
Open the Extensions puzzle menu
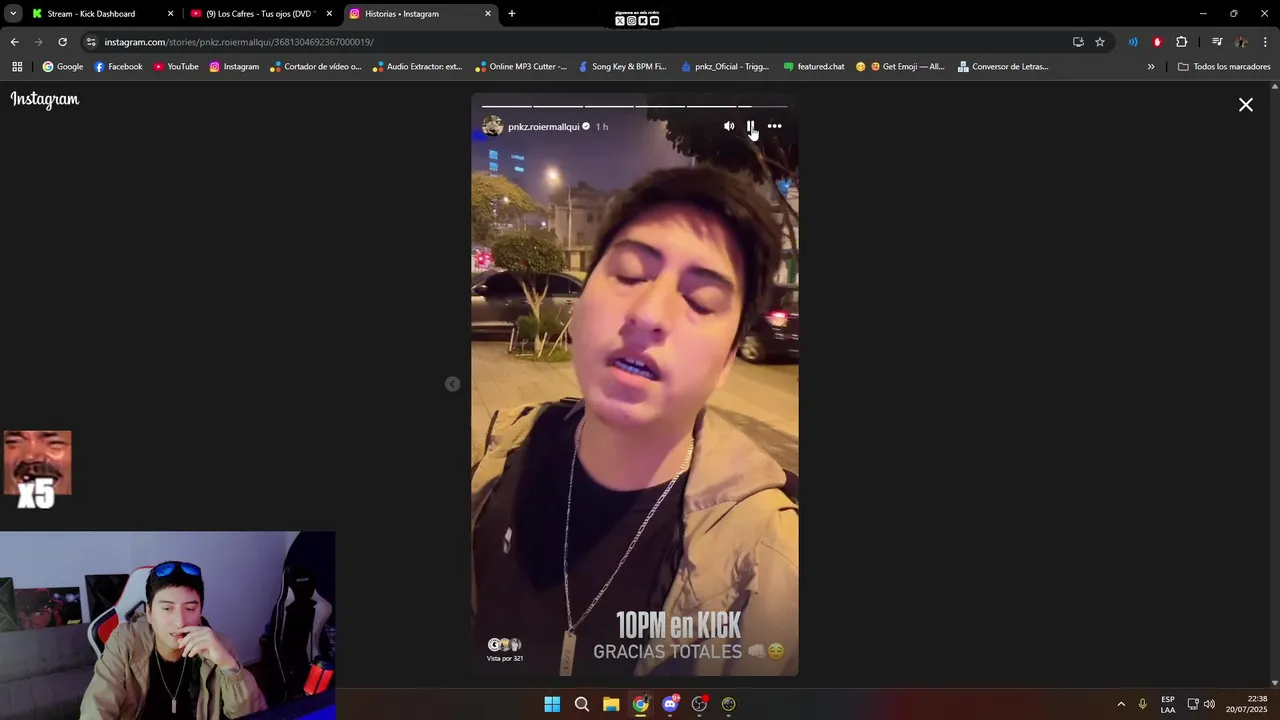pyautogui.click(x=1182, y=42)
